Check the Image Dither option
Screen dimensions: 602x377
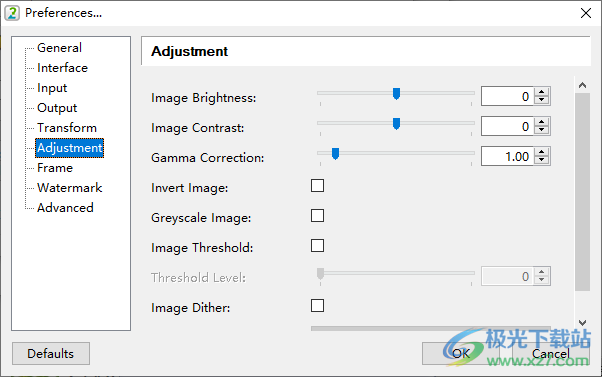pos(318,306)
